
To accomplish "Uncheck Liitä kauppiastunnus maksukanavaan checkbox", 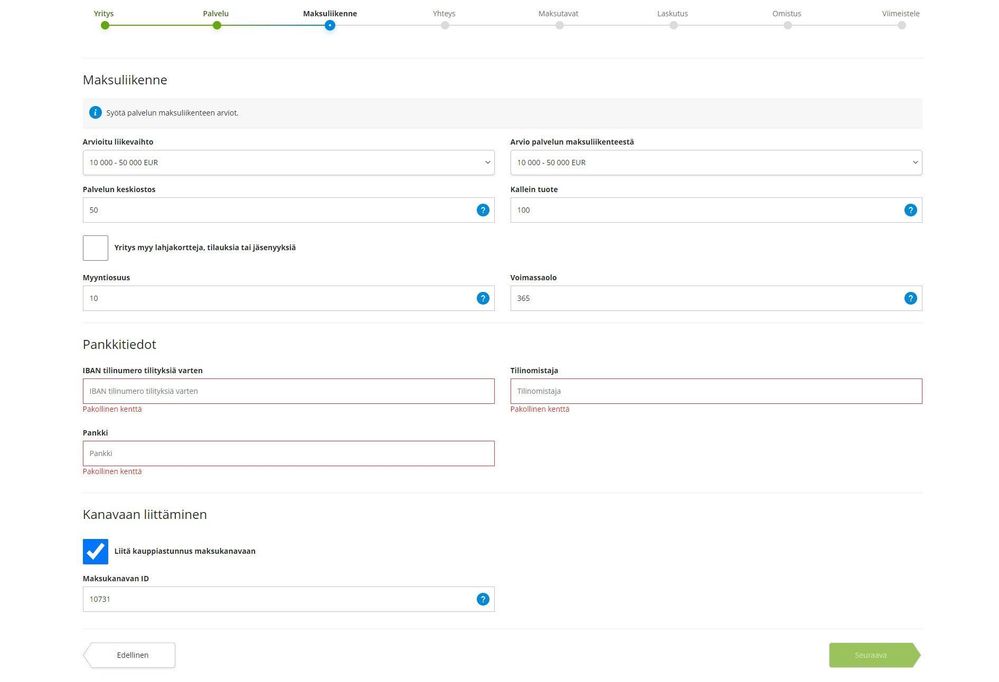I will tap(96, 551).
